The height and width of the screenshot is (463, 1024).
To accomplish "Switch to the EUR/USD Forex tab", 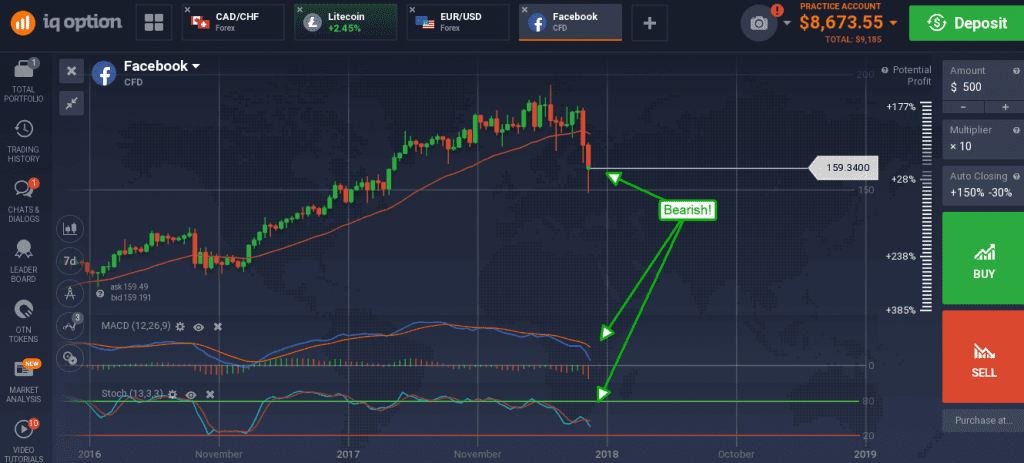I will (458, 23).
